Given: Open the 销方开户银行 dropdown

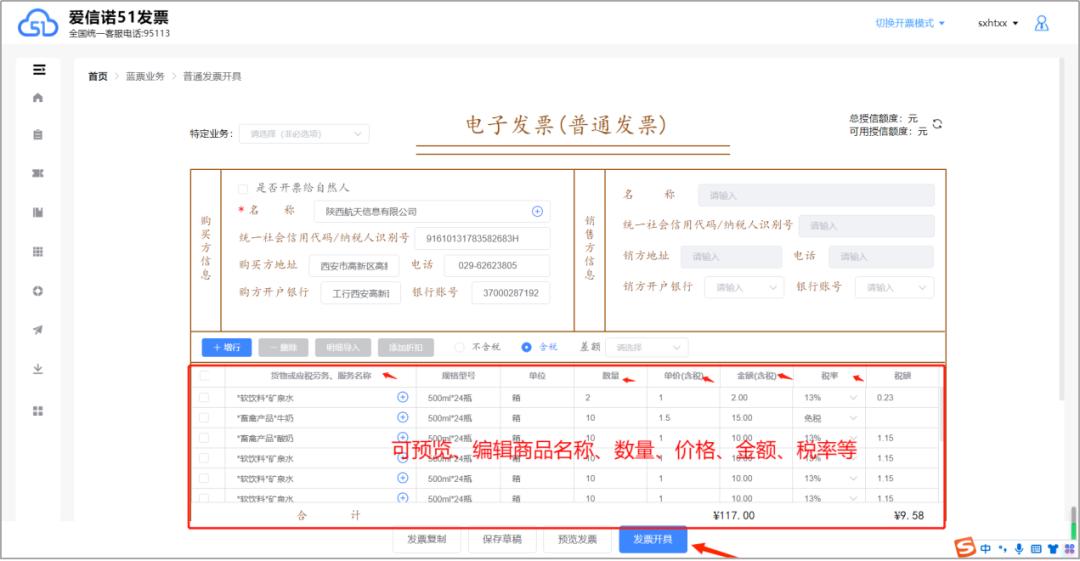Looking at the screenshot, I should [744, 287].
